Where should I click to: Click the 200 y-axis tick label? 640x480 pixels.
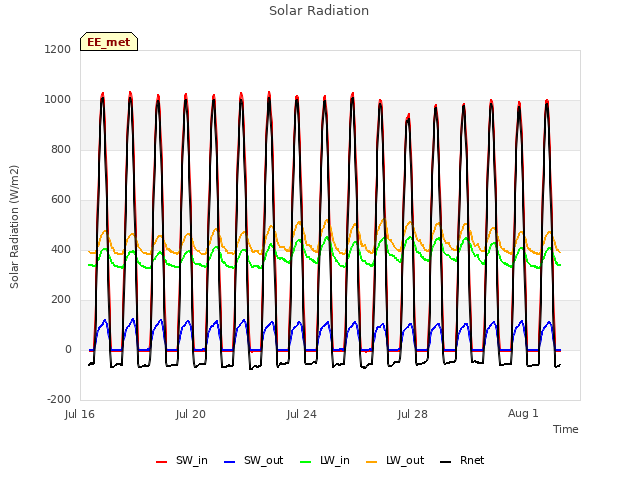61,300
